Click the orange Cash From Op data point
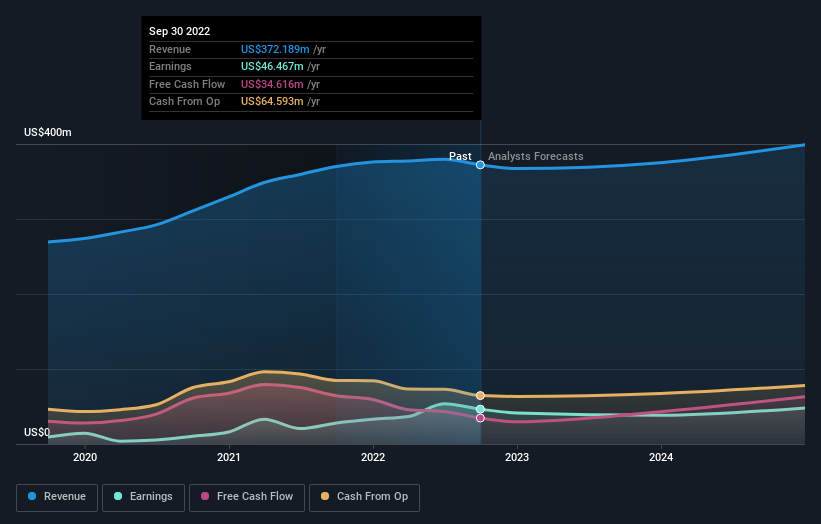The image size is (821, 524). click(480, 396)
